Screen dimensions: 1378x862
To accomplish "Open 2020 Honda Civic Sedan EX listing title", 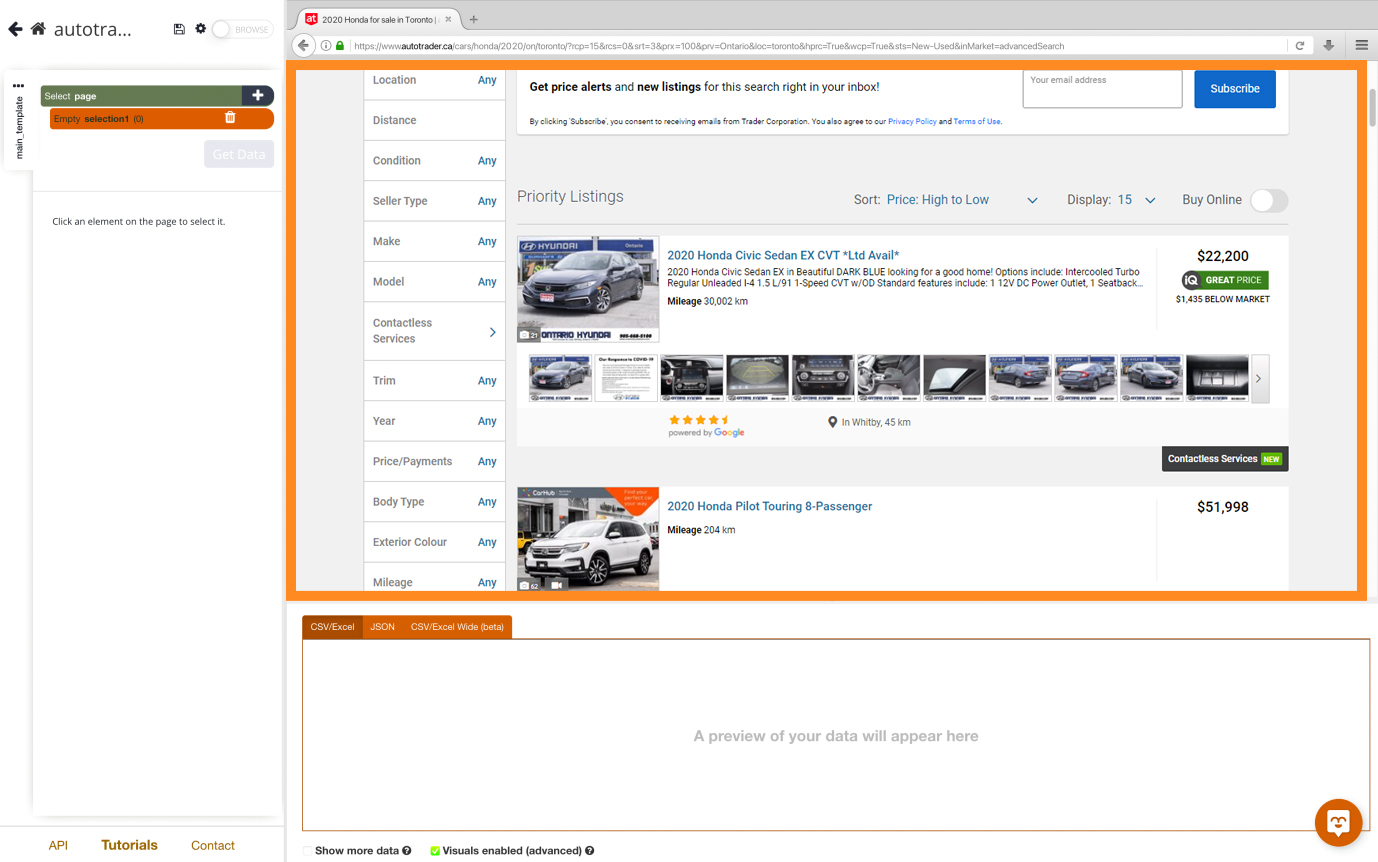I will tap(783, 255).
